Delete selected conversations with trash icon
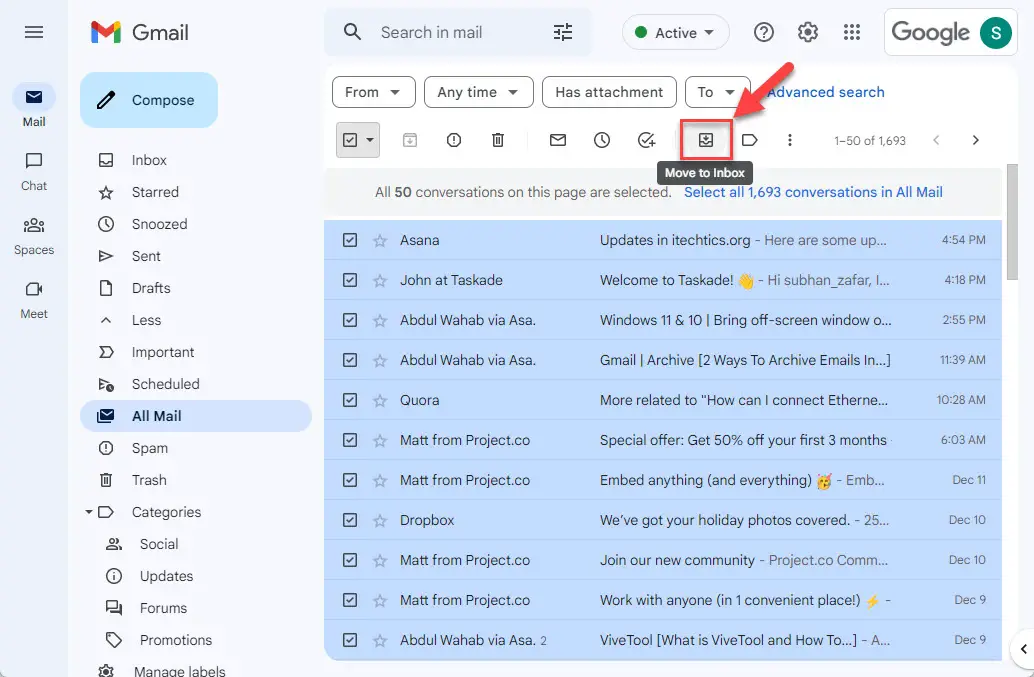1034x677 pixels. 498,140
